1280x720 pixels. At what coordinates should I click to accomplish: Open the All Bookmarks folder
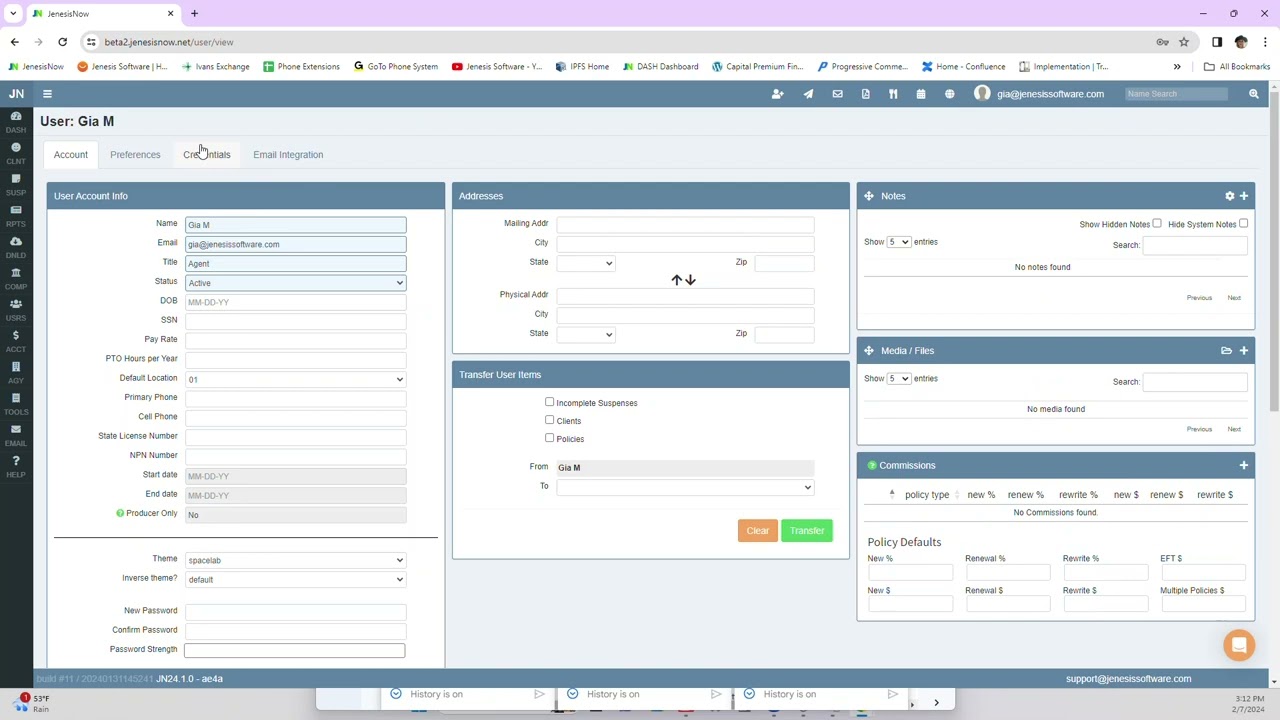click(x=1237, y=67)
